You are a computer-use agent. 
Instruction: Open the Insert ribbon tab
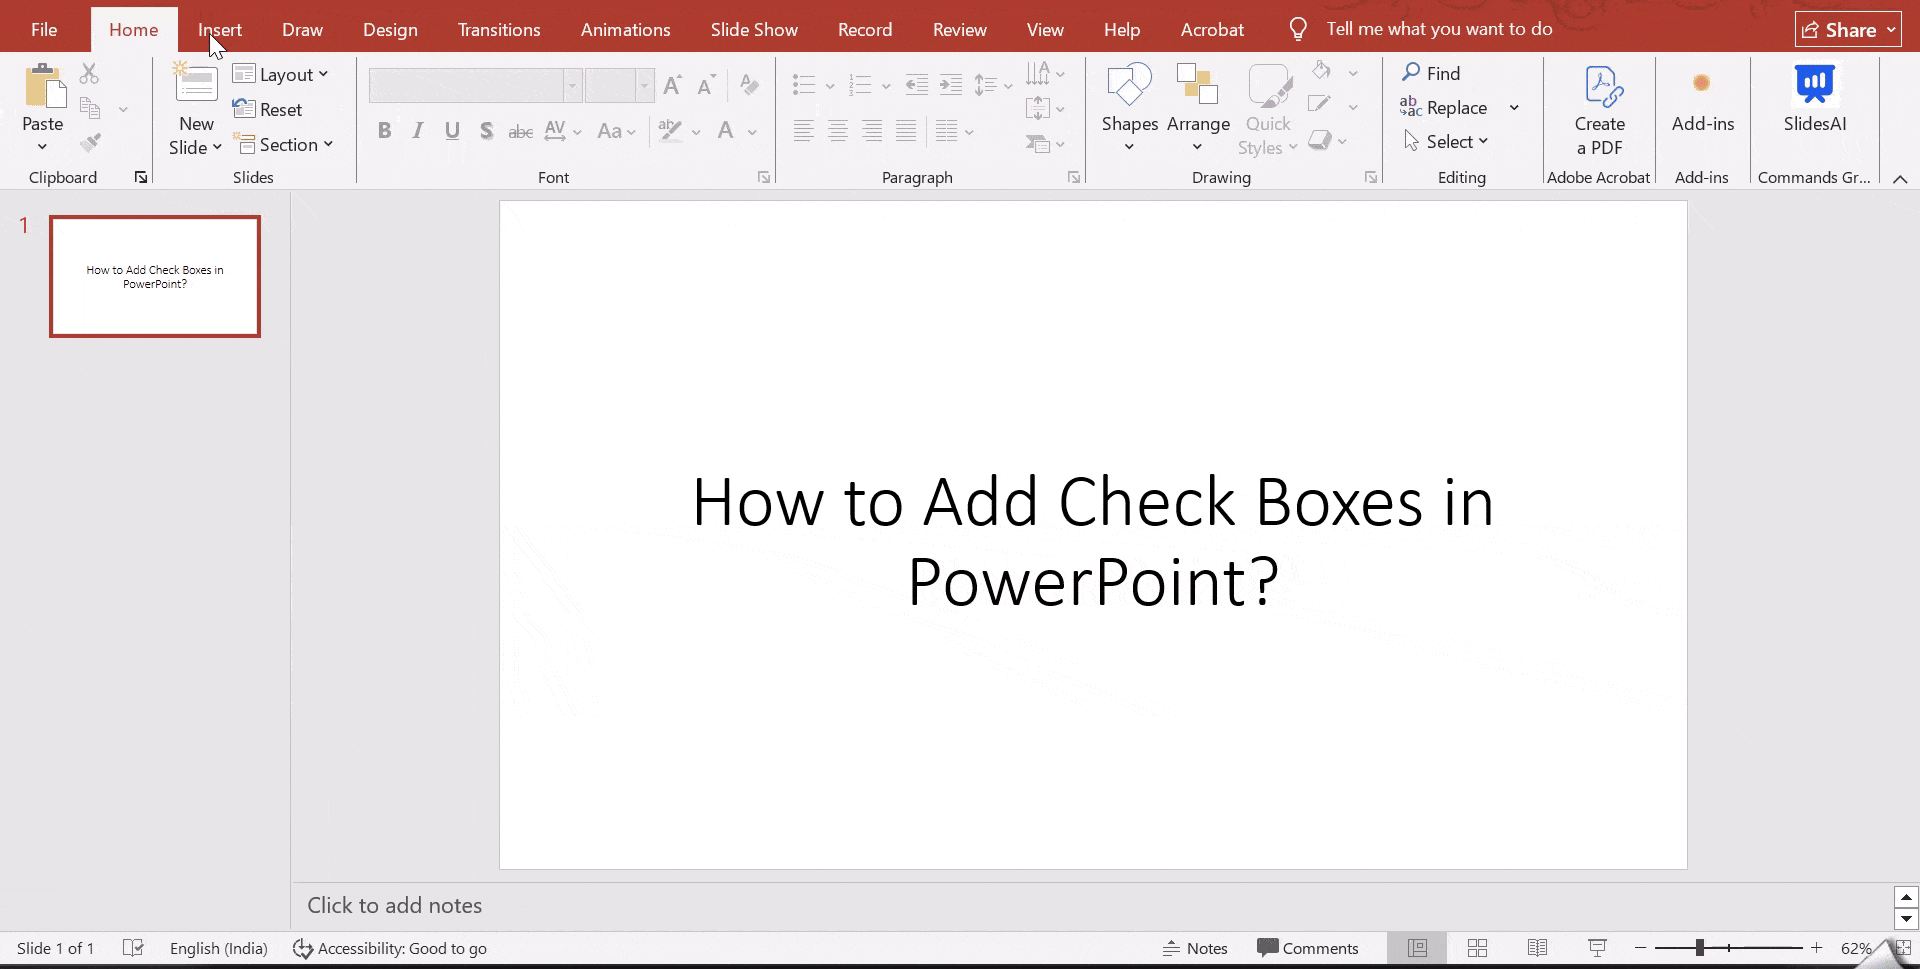(x=220, y=30)
